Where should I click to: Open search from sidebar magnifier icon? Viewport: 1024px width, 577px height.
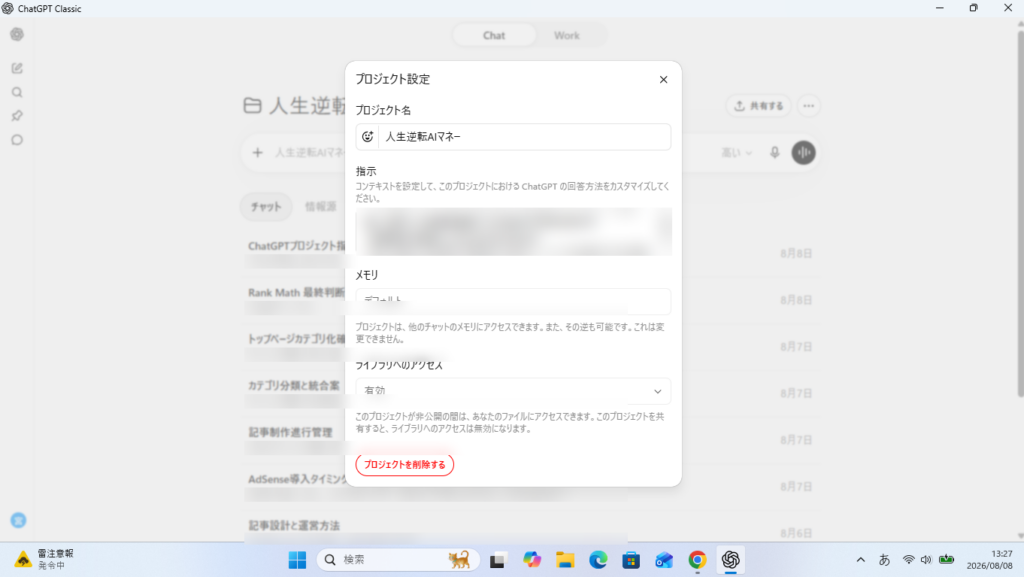point(17,92)
